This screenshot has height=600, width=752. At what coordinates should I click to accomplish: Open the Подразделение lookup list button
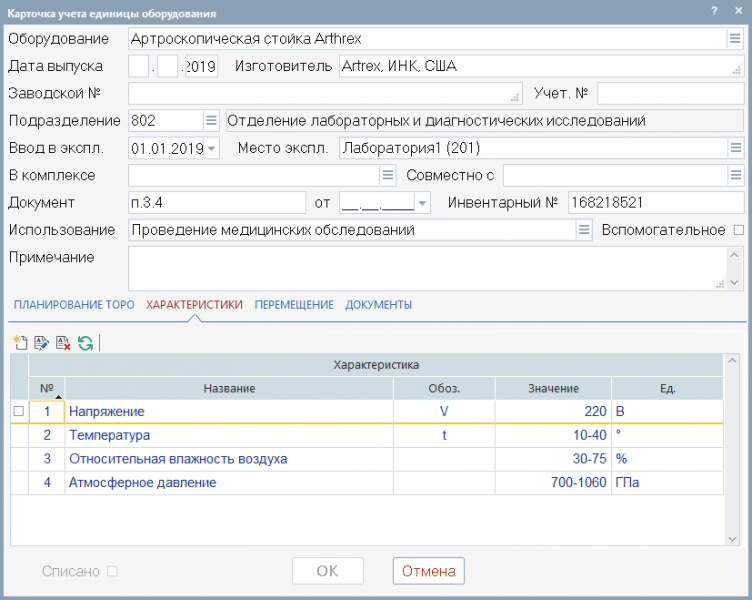click(x=211, y=120)
